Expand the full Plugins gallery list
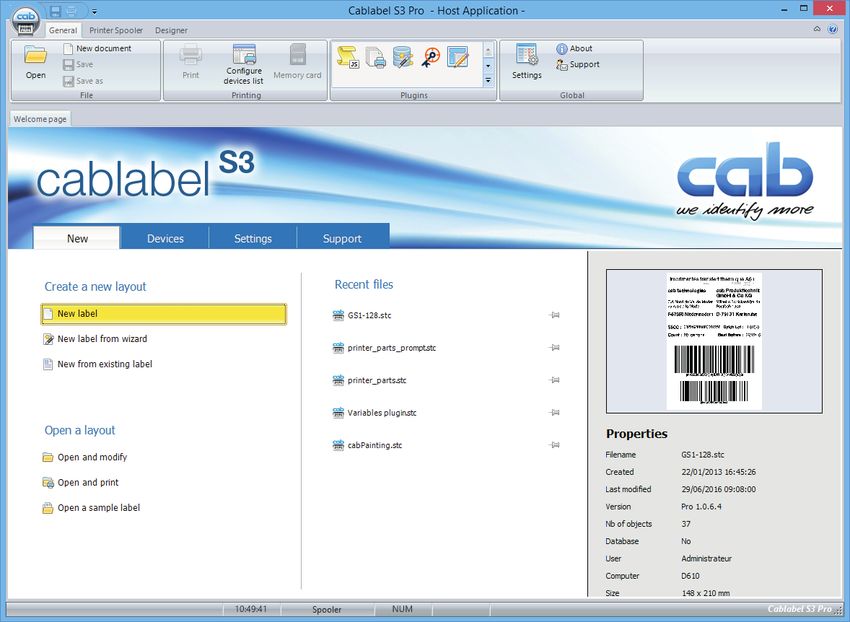 click(x=488, y=80)
